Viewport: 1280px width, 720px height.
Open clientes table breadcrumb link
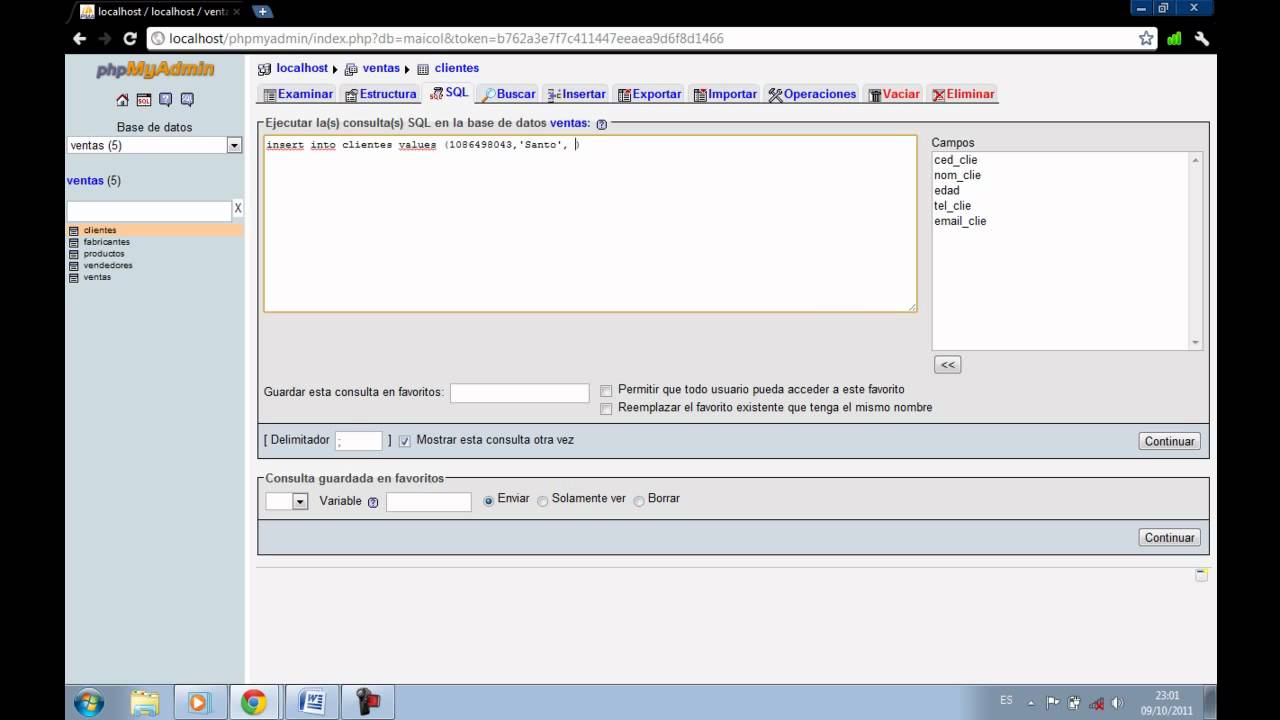(x=457, y=68)
